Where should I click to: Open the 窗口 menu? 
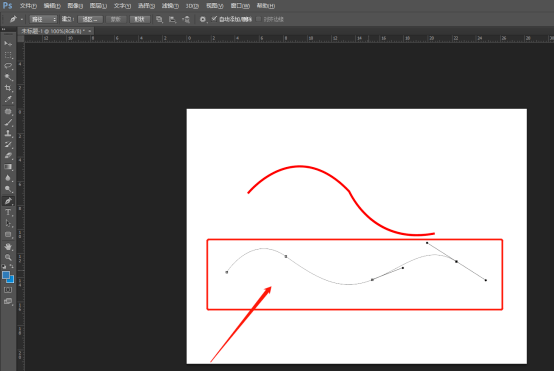click(x=240, y=6)
